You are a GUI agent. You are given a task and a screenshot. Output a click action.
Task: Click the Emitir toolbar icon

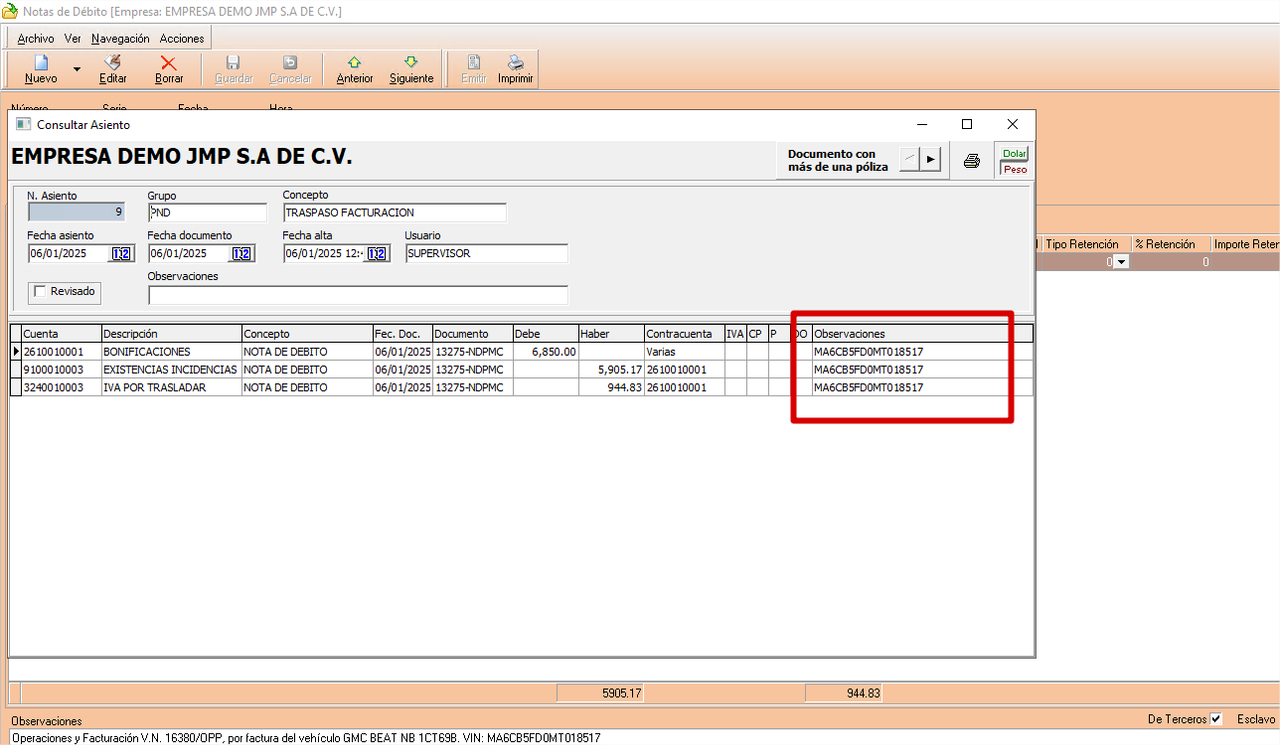[474, 62]
